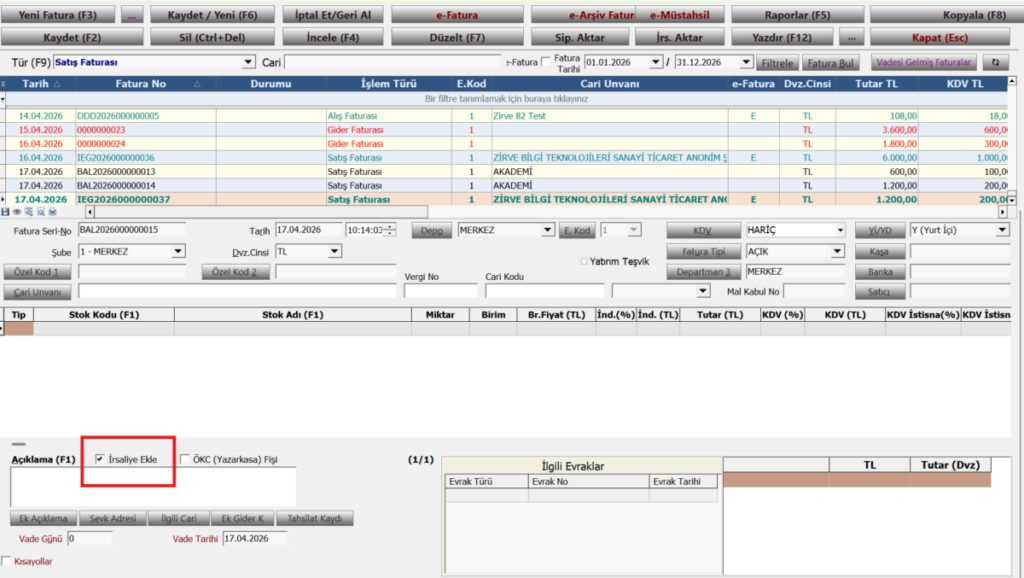Image resolution: width=1024 pixels, height=578 pixels.
Task: Expand the Depo MERKEZ dropdown
Action: pos(547,230)
